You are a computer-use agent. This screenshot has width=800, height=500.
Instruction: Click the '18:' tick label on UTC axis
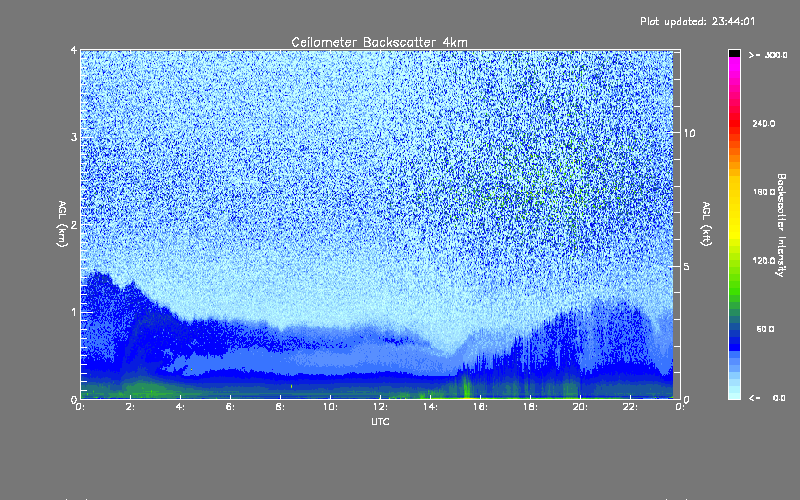(x=530, y=407)
